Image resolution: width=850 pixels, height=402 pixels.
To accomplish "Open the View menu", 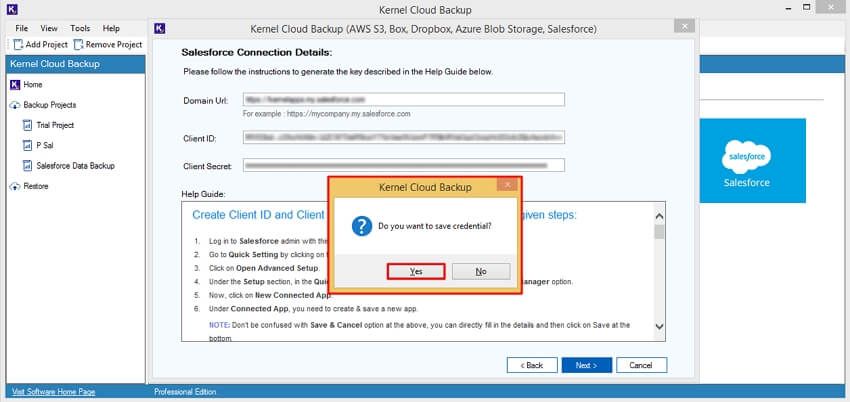I will click(x=49, y=28).
